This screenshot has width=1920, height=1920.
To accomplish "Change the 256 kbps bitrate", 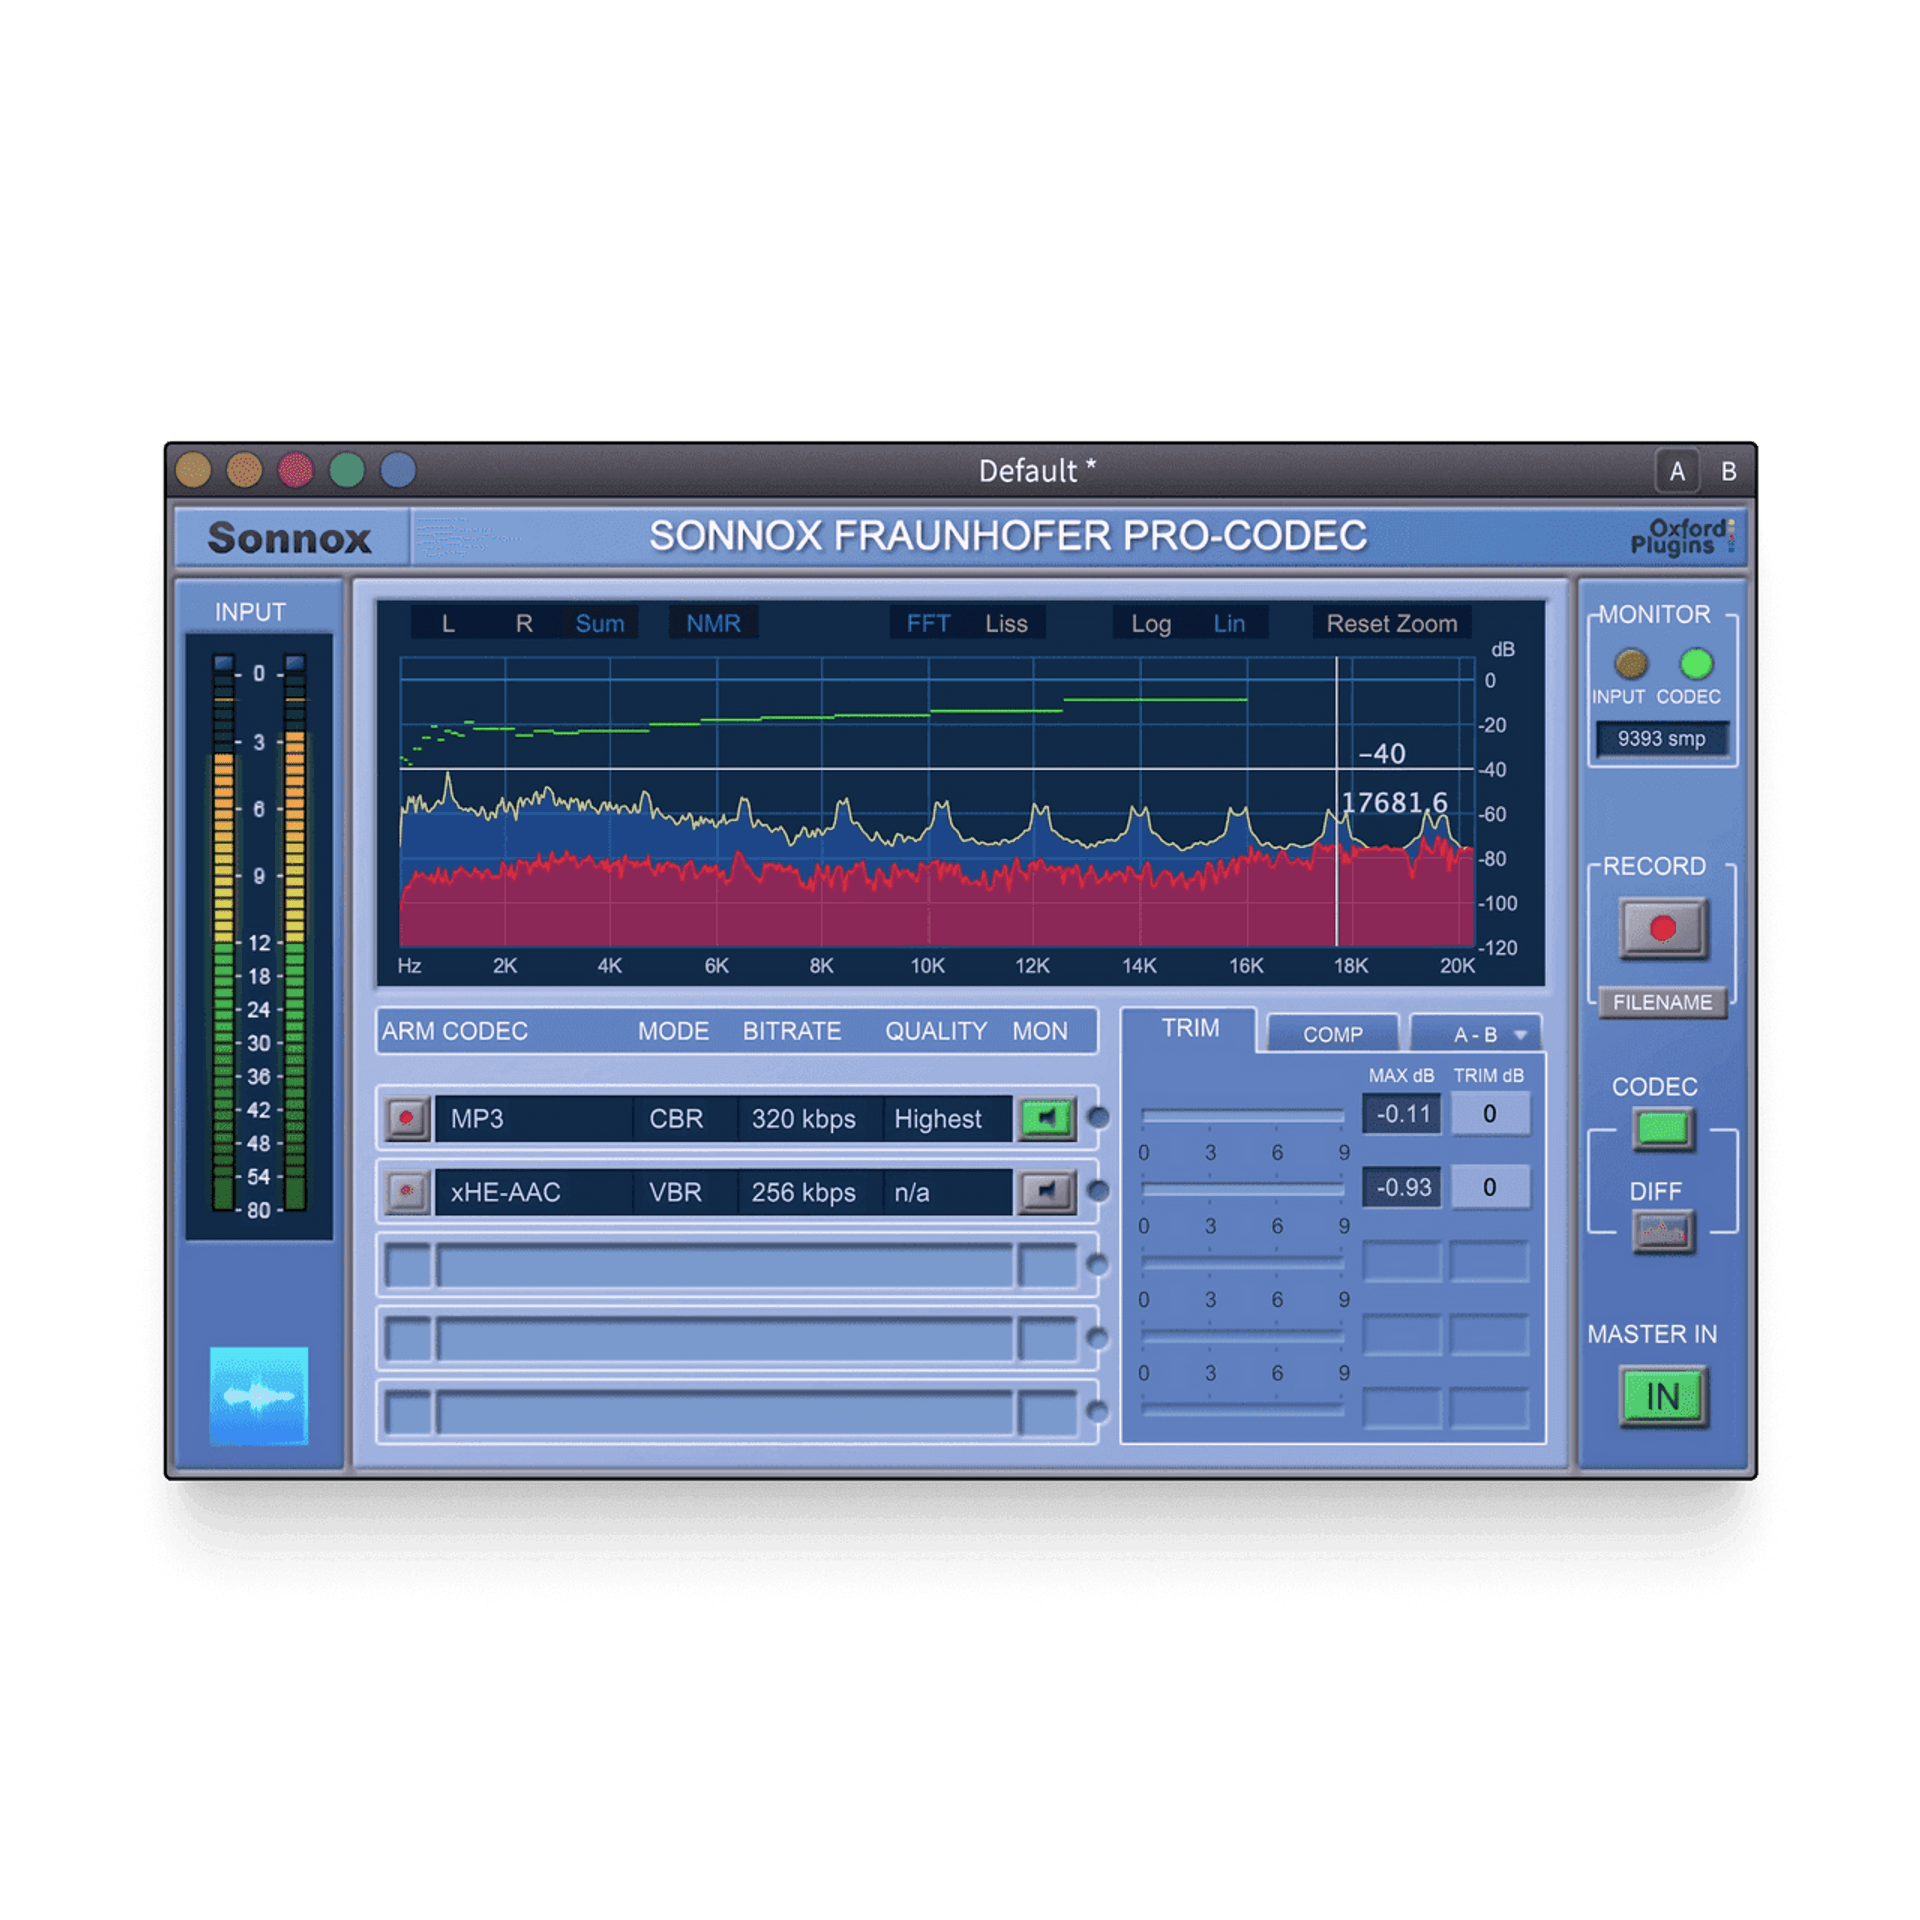I will [810, 1191].
